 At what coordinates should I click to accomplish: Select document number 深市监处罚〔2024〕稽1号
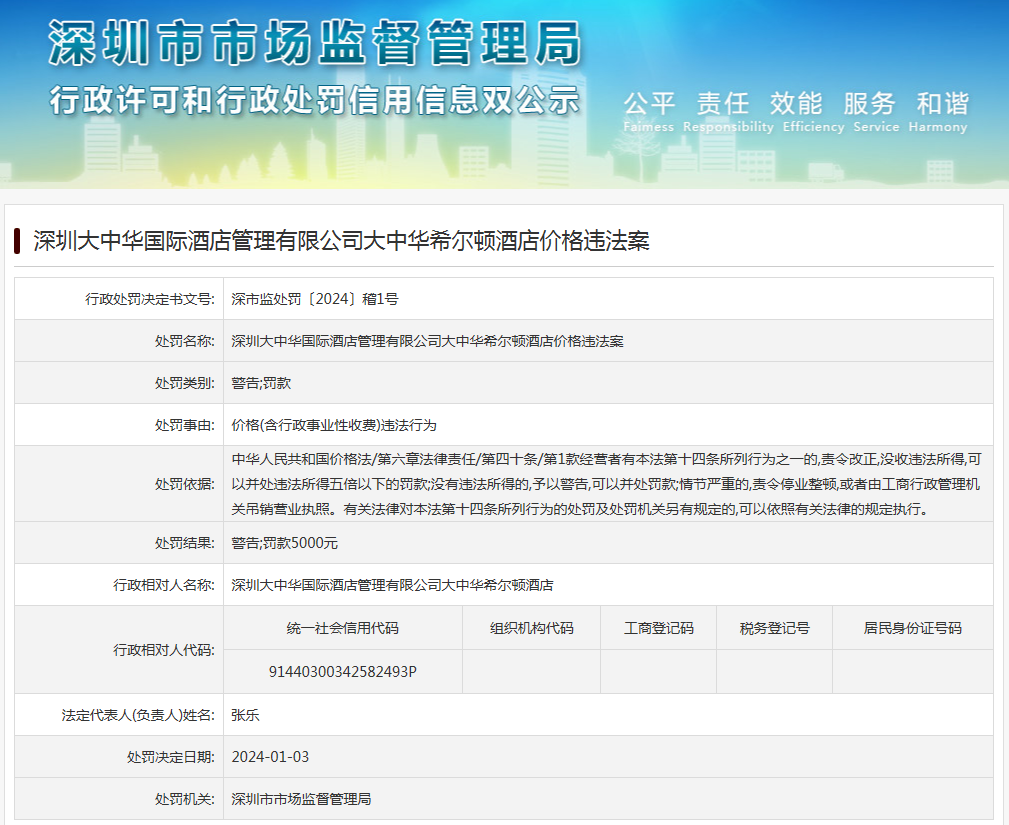[x=315, y=299]
